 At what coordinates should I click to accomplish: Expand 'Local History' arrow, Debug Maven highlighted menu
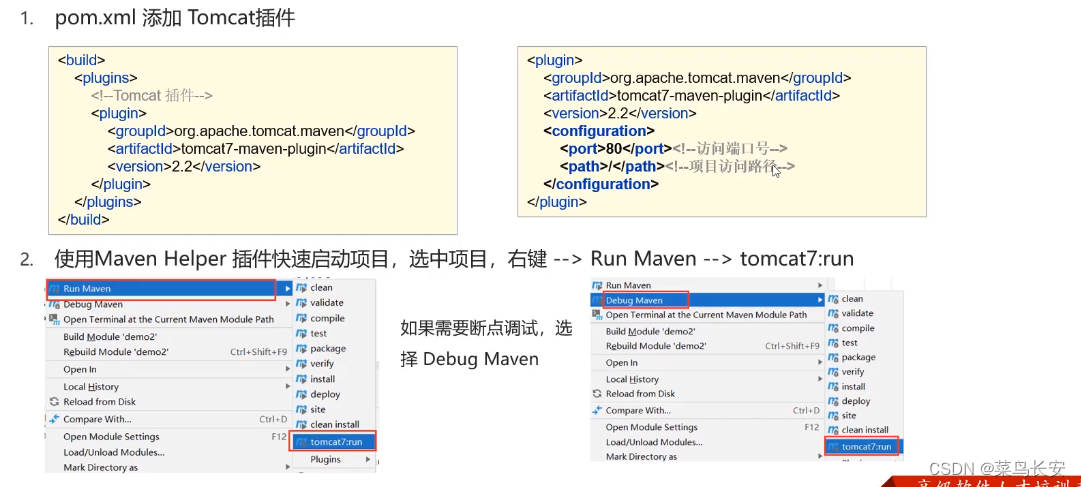pos(820,379)
